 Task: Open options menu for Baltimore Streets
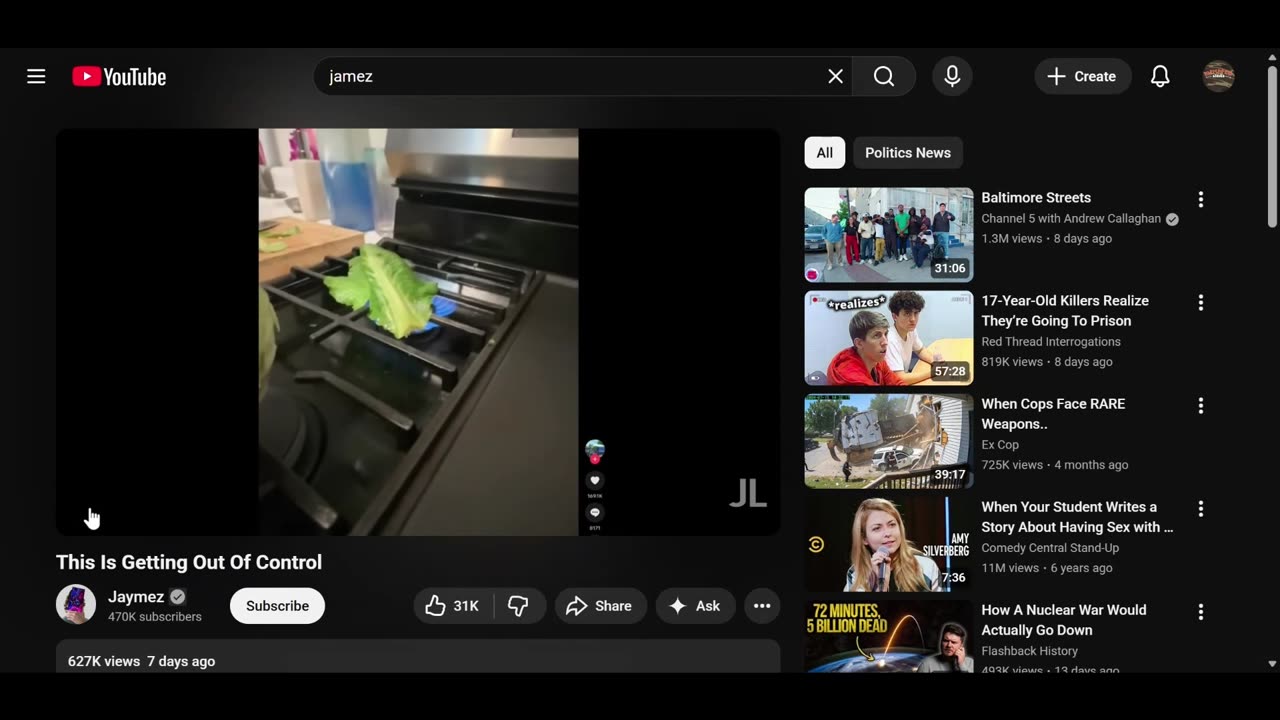(x=1201, y=199)
